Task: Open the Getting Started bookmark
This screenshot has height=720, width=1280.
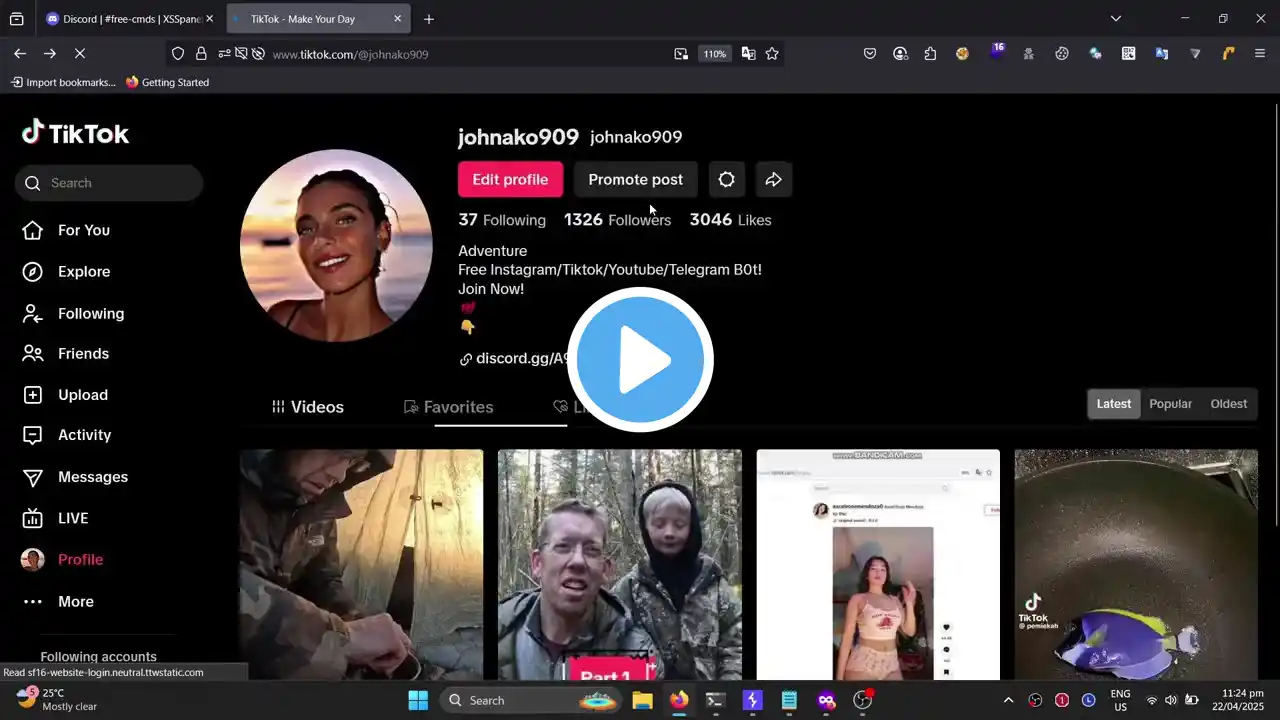Action: click(x=168, y=82)
